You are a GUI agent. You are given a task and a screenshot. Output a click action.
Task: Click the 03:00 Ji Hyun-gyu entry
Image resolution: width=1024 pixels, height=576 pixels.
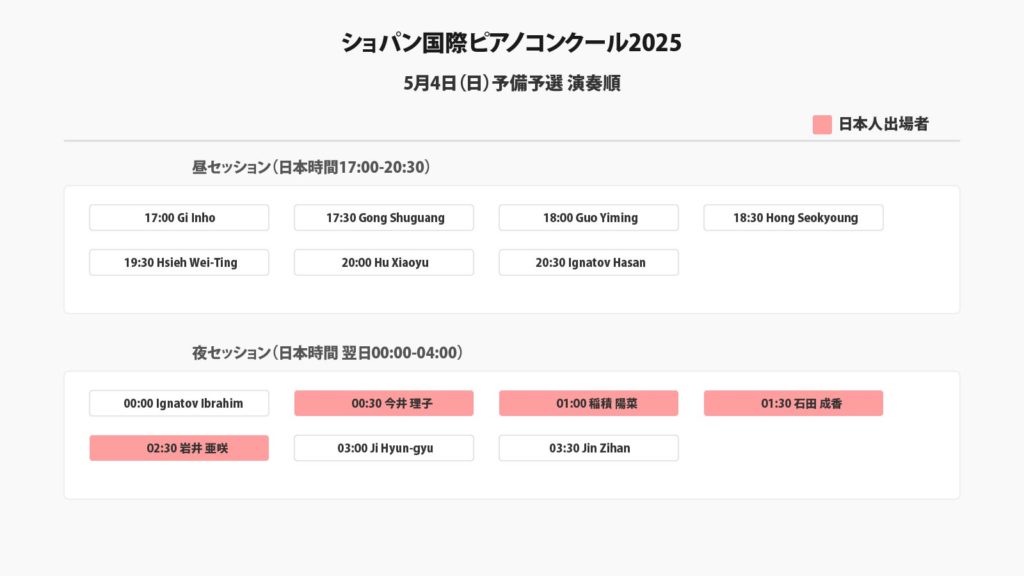point(384,449)
